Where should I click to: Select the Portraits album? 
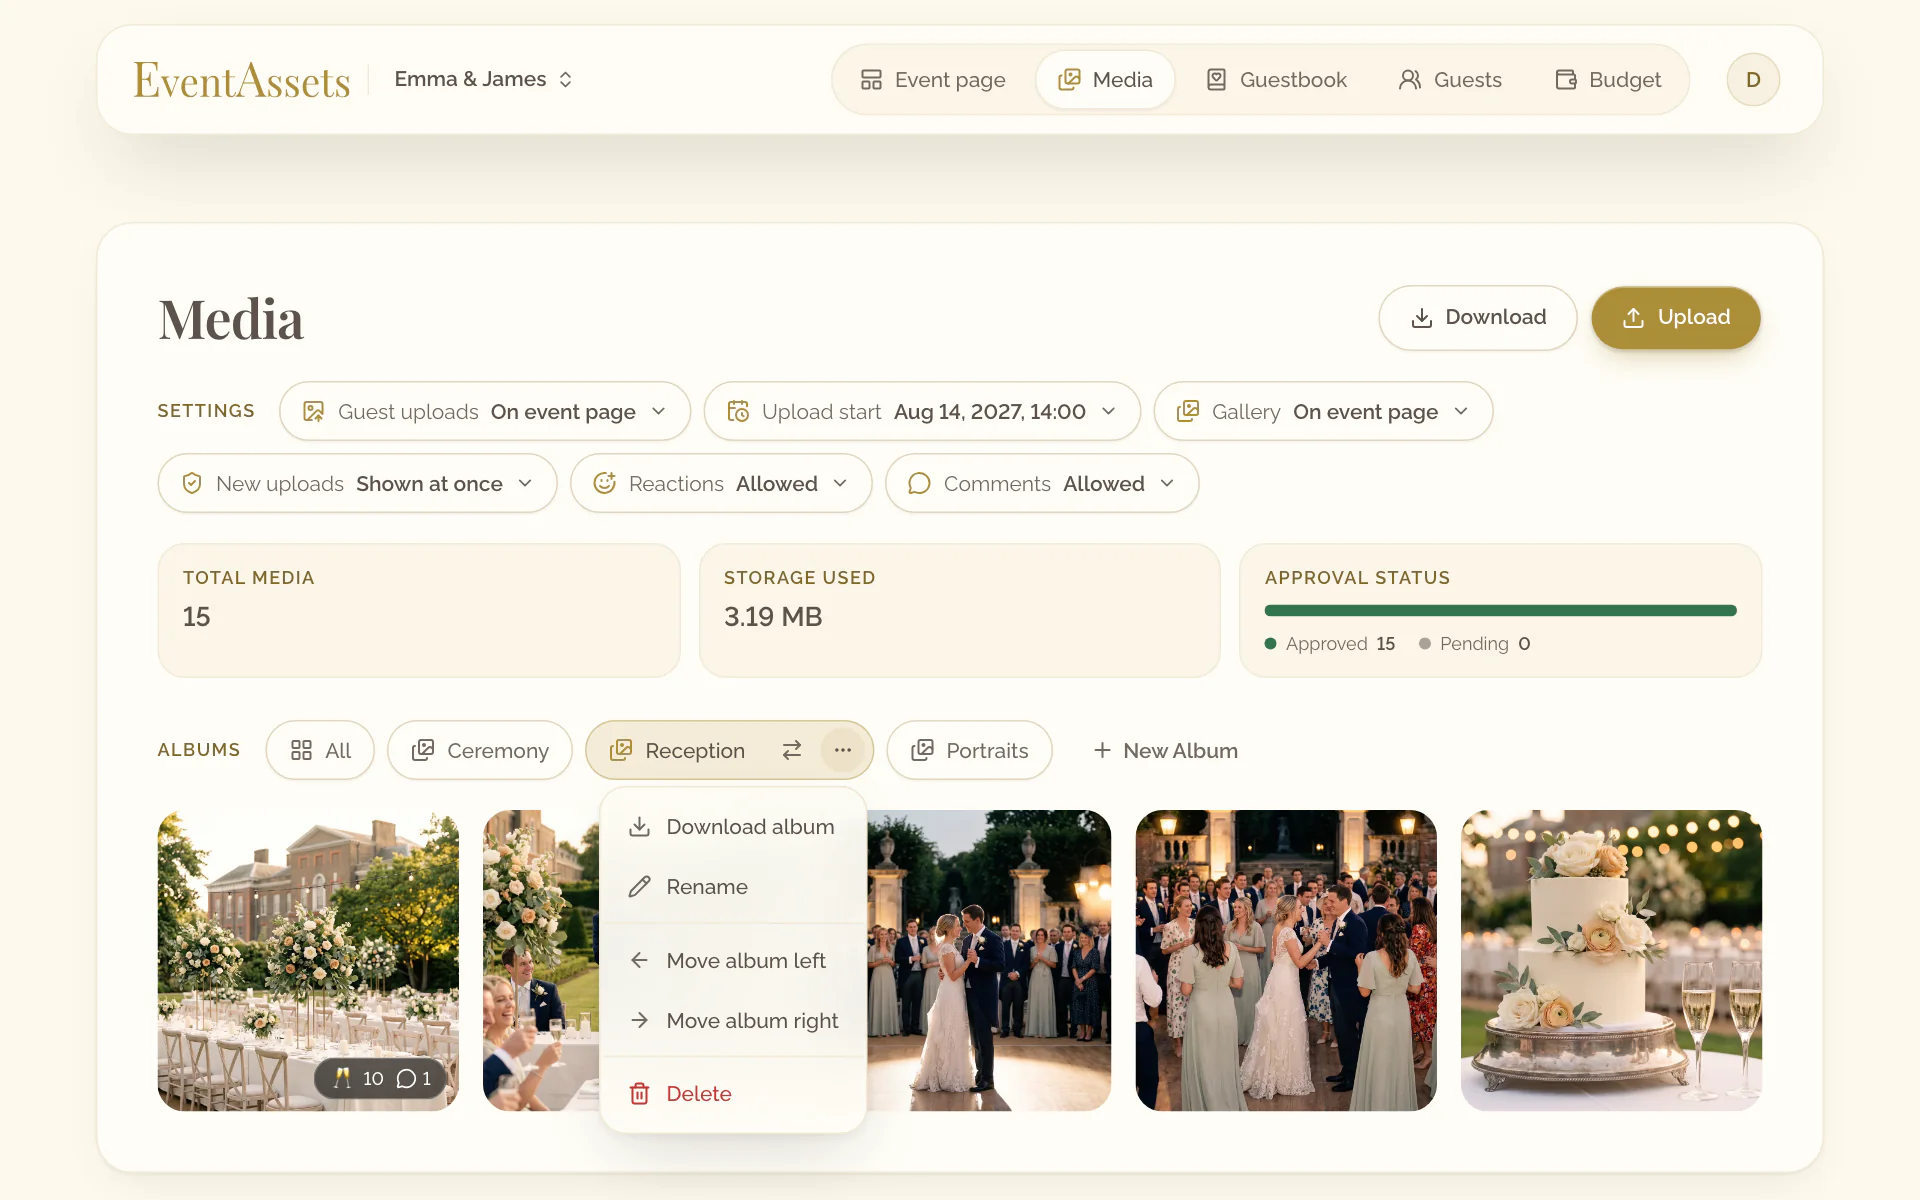[969, 750]
